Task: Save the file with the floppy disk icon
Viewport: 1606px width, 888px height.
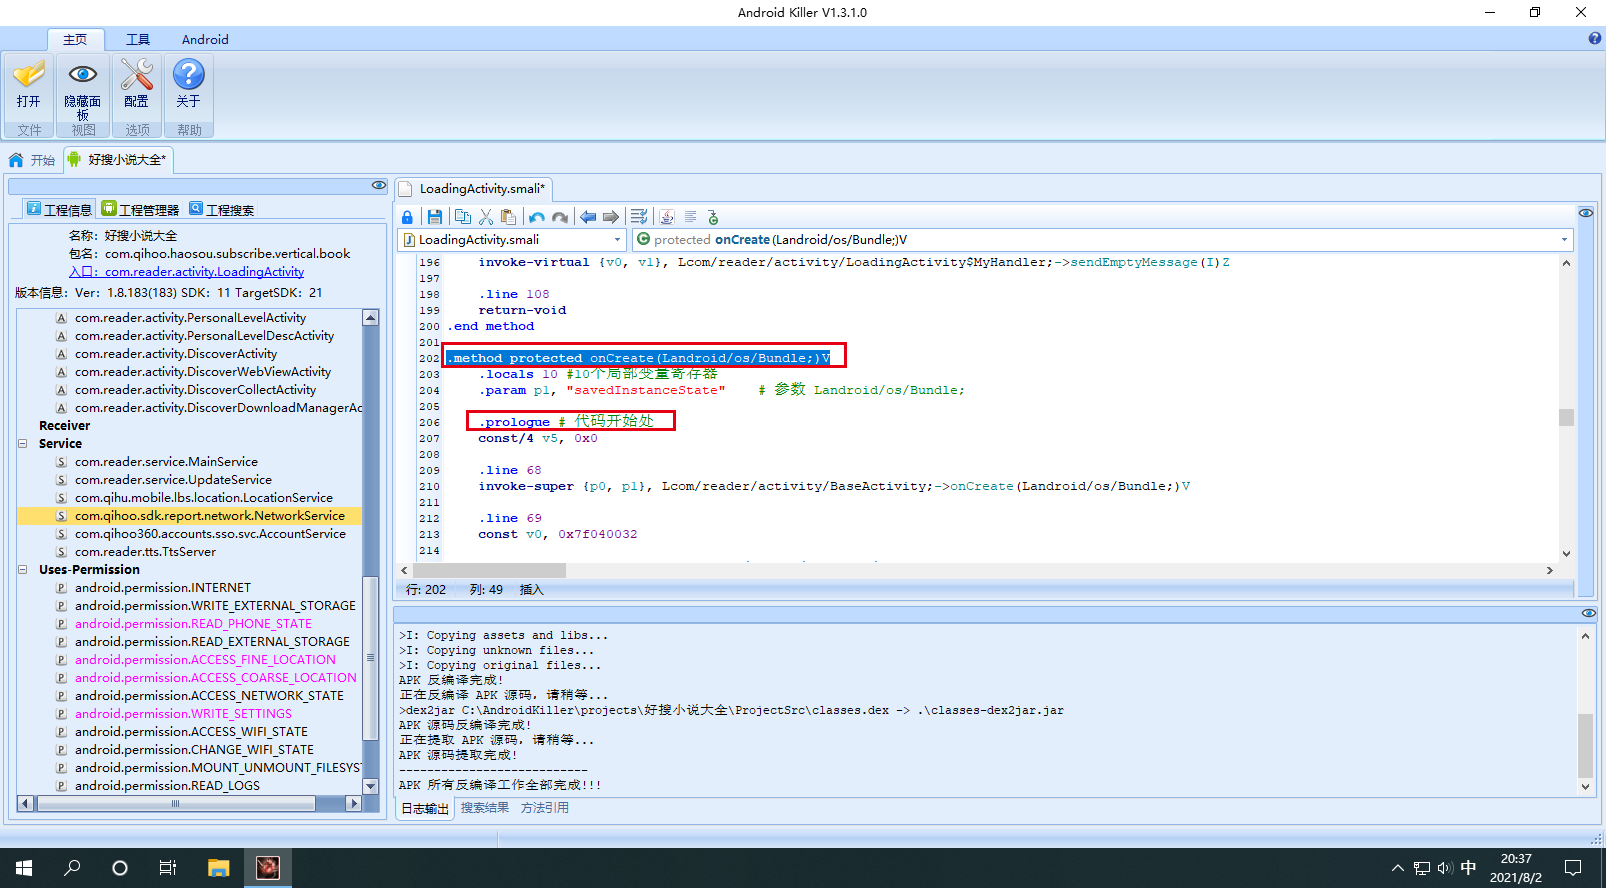Action: click(434, 217)
